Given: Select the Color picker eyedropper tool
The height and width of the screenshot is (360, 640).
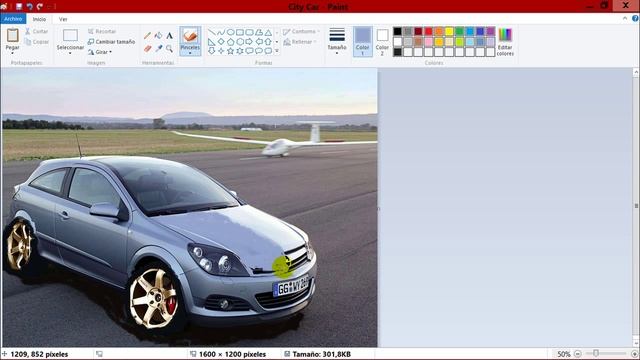Looking at the screenshot, I should point(158,49).
